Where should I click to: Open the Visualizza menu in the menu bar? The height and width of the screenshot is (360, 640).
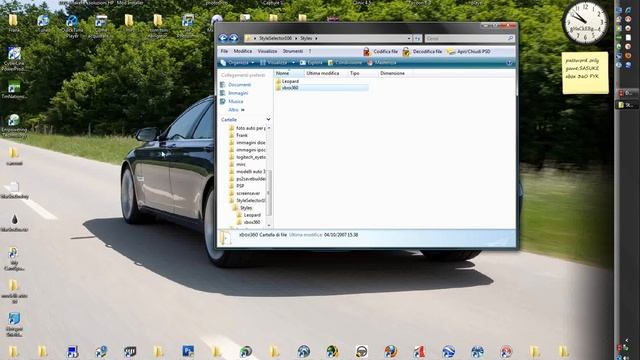coord(267,51)
